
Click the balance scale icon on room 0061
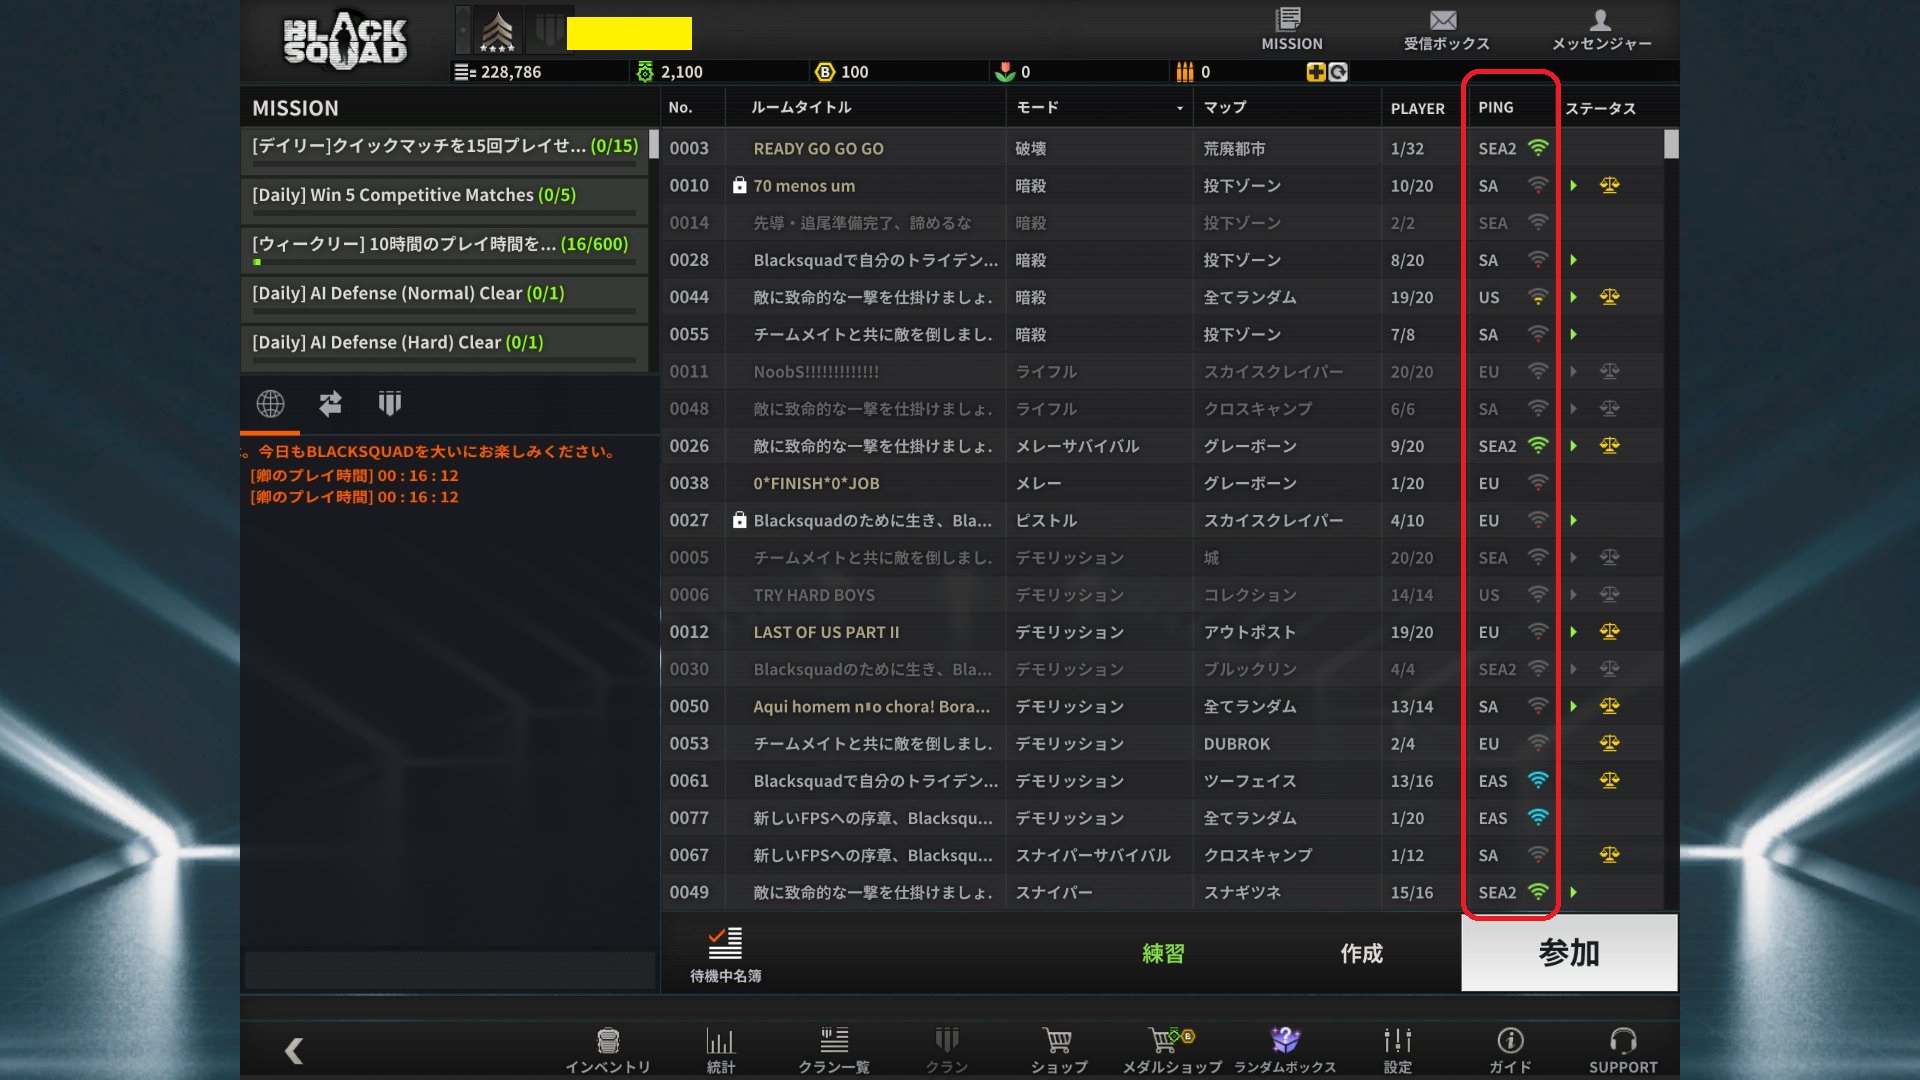pyautogui.click(x=1609, y=780)
